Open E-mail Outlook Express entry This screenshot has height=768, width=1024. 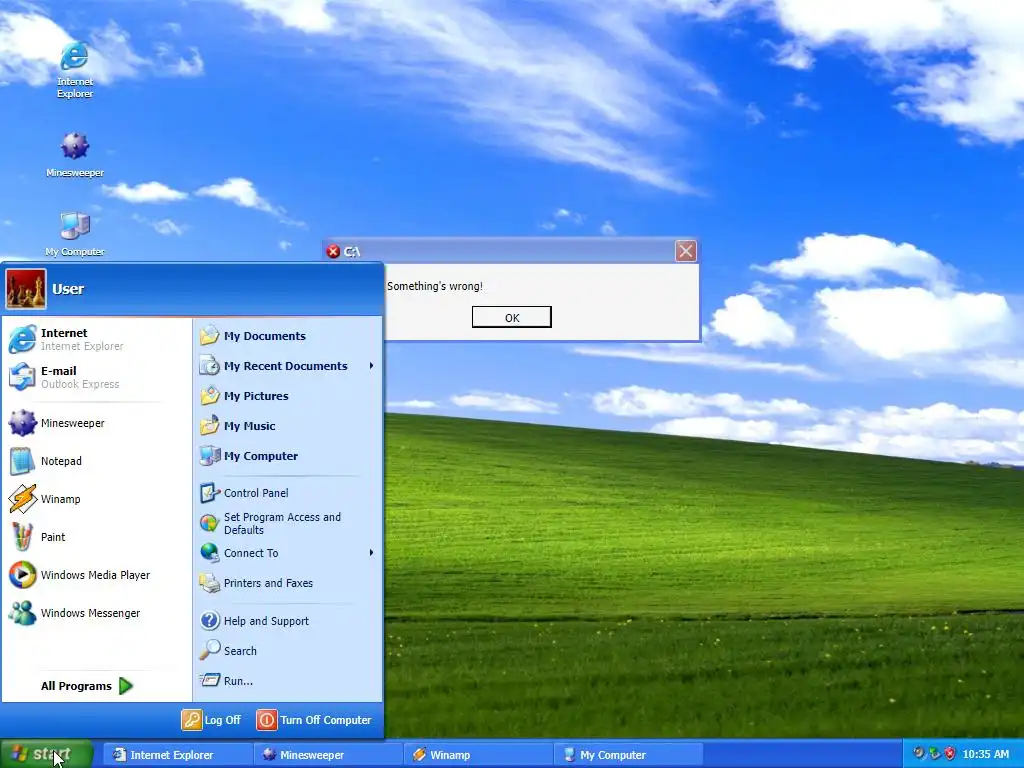click(x=97, y=377)
